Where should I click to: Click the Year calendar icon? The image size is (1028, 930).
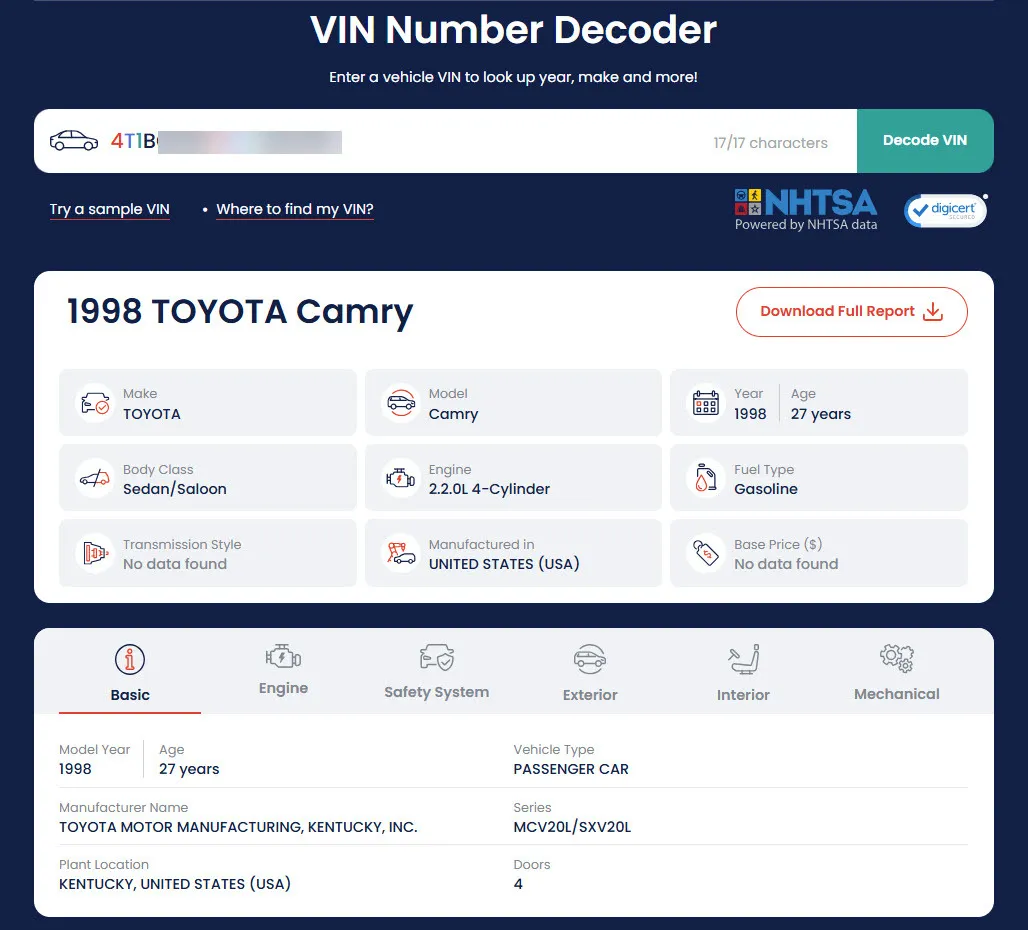coord(705,402)
